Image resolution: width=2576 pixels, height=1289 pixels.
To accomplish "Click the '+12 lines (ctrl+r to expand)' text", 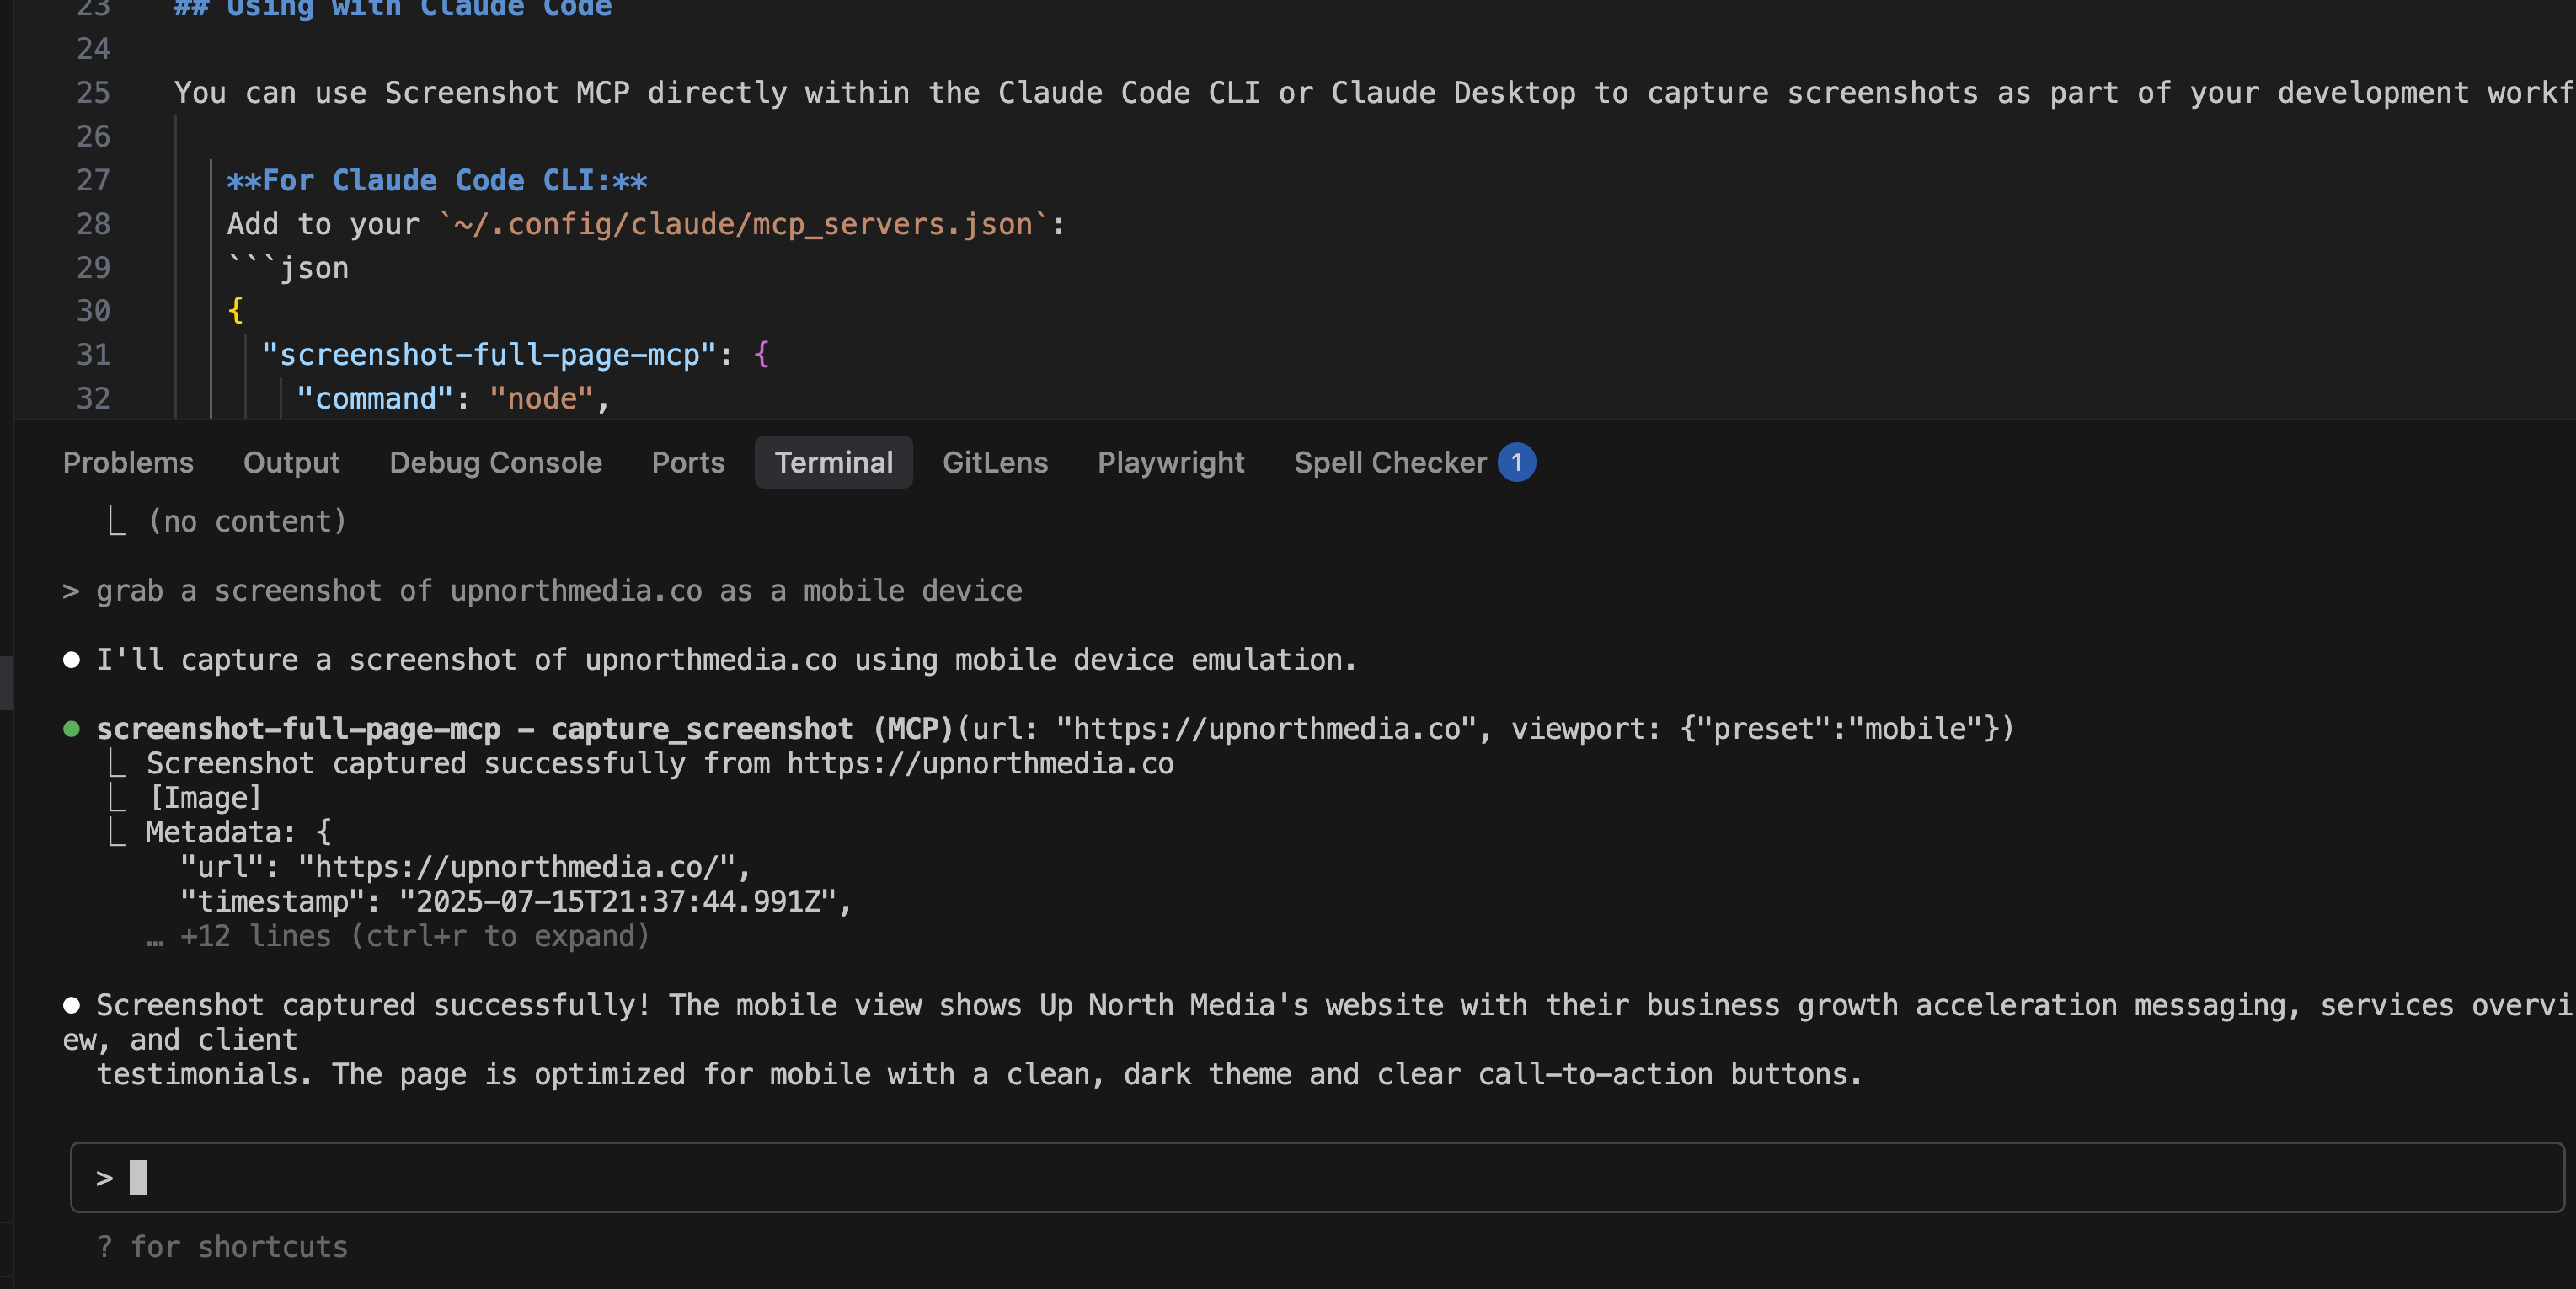I will [x=415, y=936].
